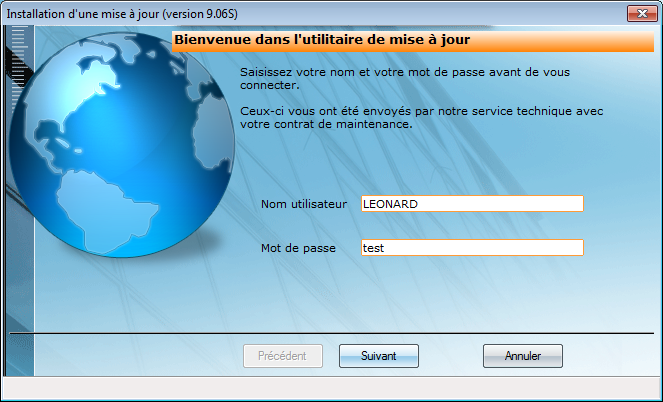
Task: Focus the Mot de passe field containing test
Action: pyautogui.click(x=472, y=248)
